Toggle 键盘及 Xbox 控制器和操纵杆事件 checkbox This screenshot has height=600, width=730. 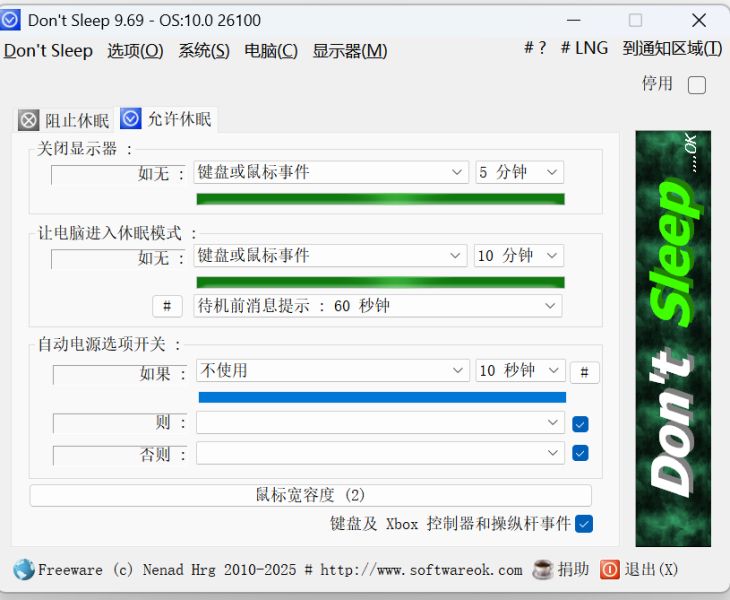[x=584, y=524]
